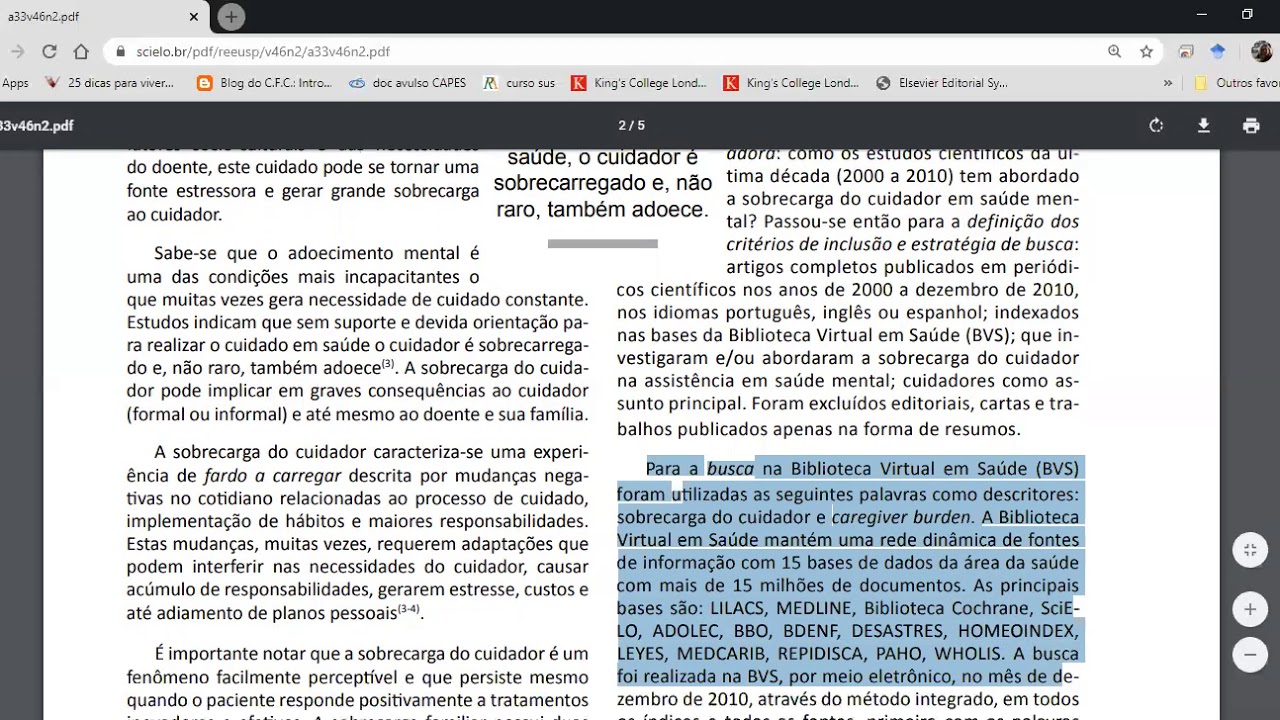Open first extension icon beside star
Screen dimensions: 1280x720
coord(1186,52)
